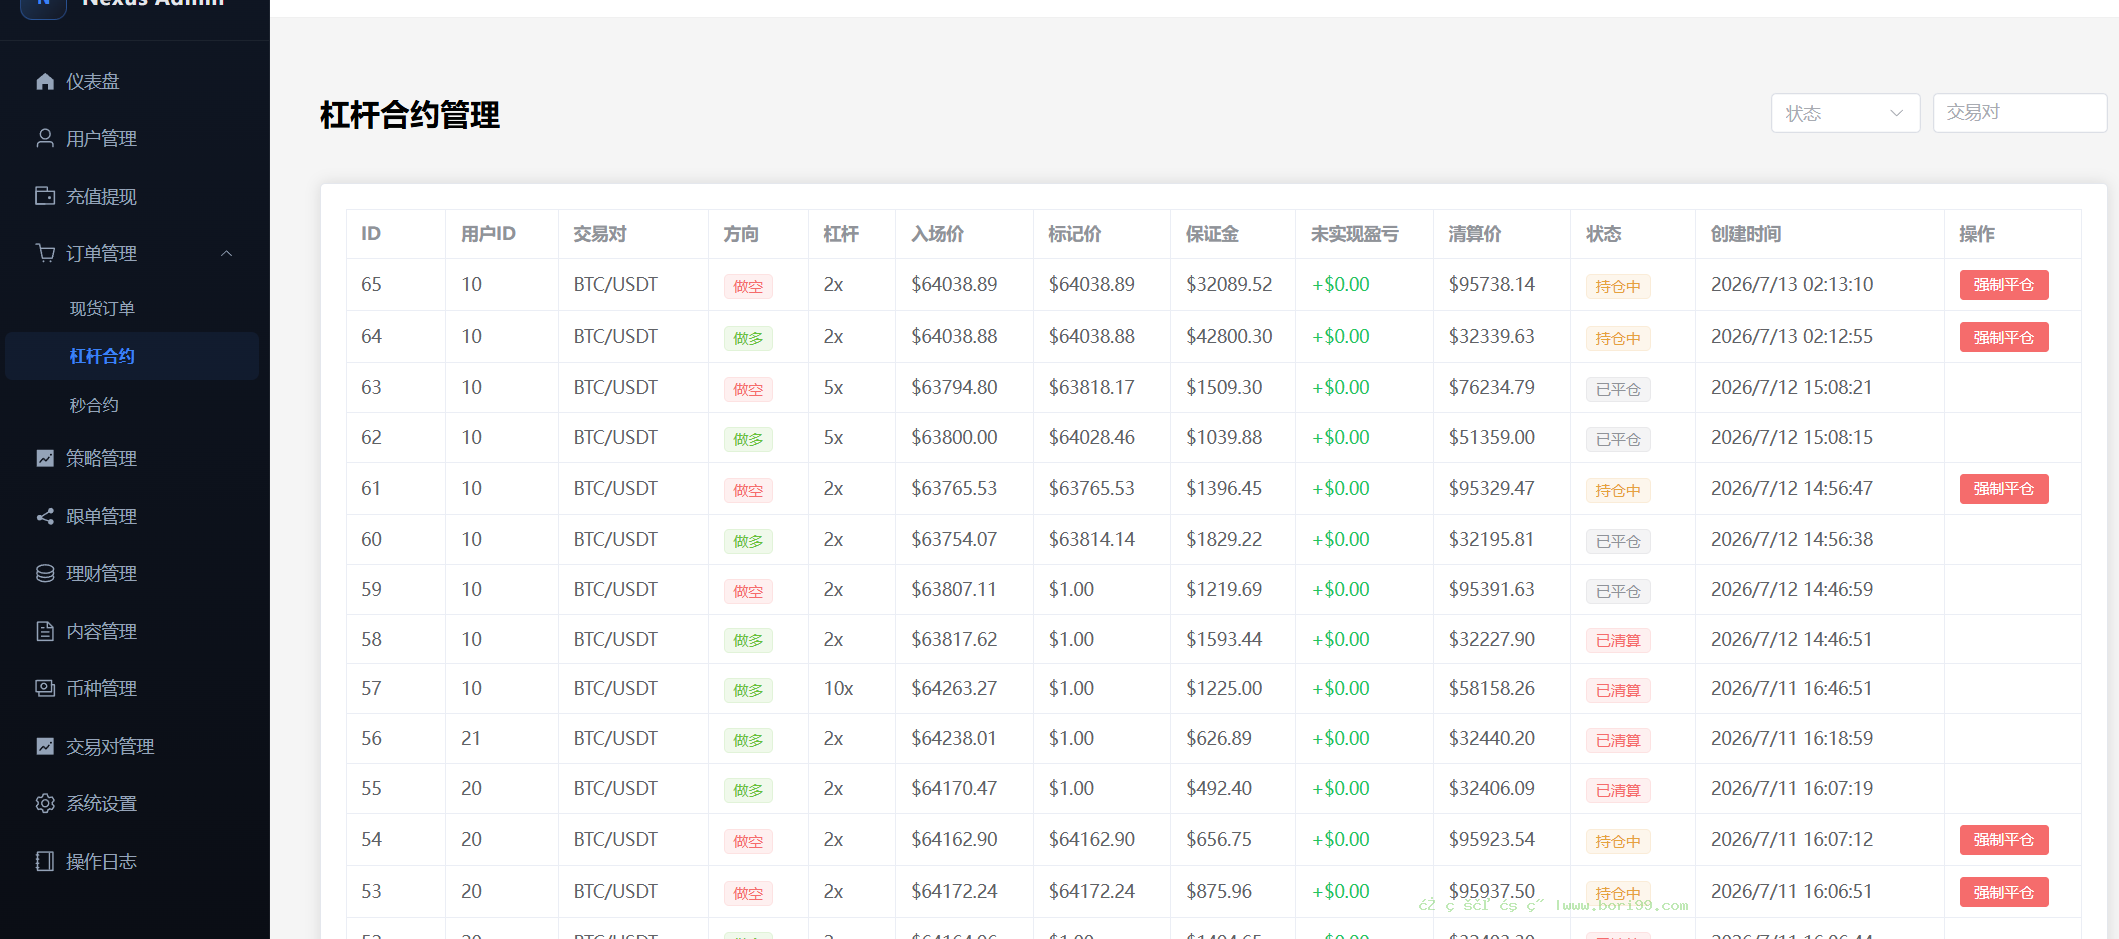Image resolution: width=2119 pixels, height=939 pixels.
Task: Collapse the 订单管理 submenu chevron
Action: point(227,253)
